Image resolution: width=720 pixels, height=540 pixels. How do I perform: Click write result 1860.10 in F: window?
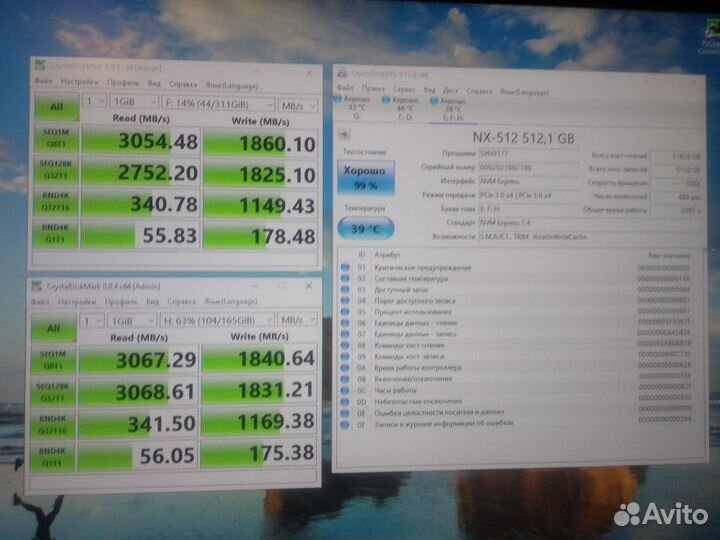coord(260,143)
